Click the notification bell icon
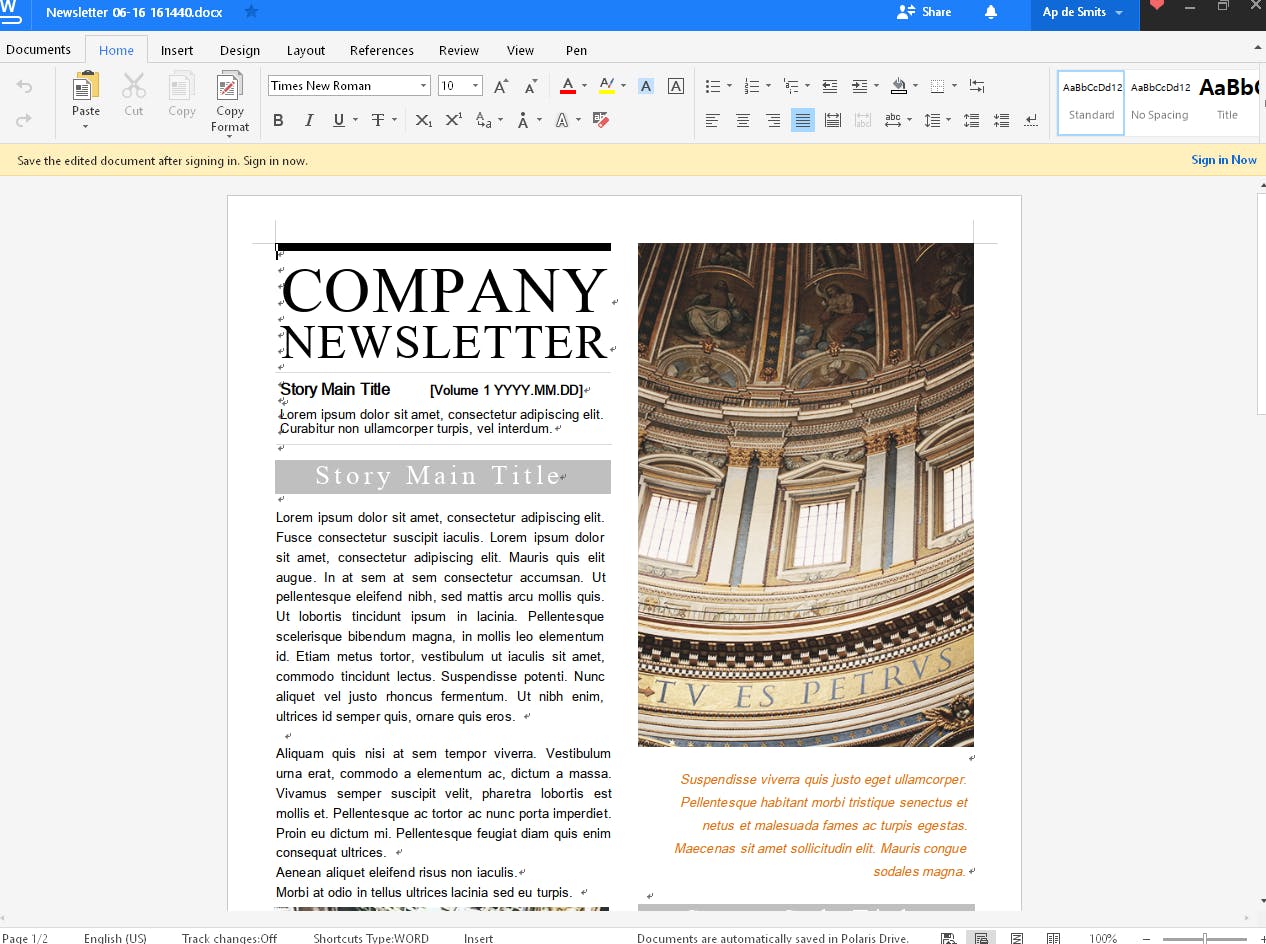Image resolution: width=1266 pixels, height=944 pixels. [x=991, y=12]
